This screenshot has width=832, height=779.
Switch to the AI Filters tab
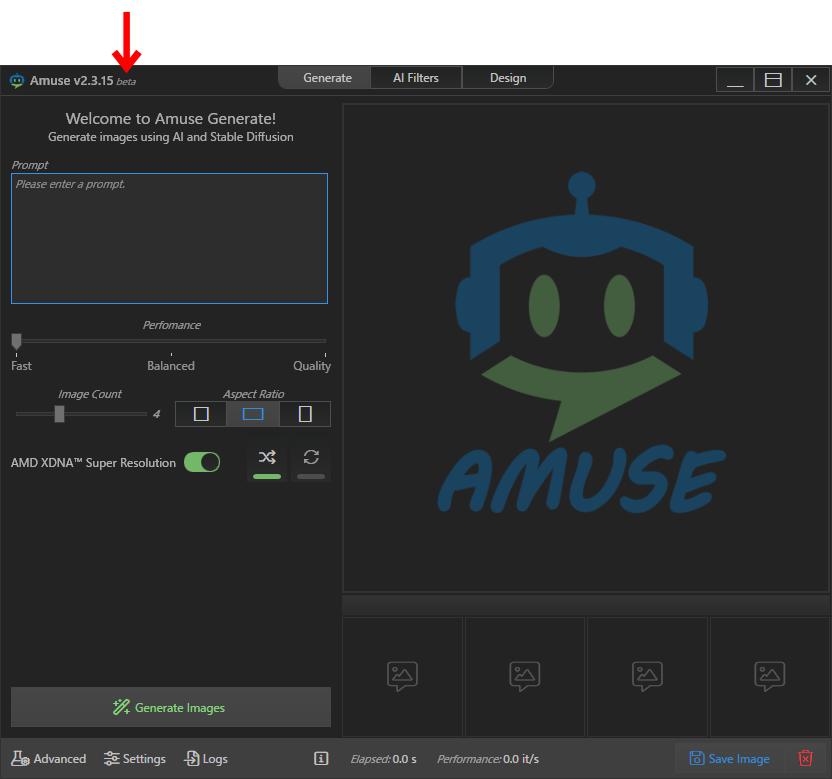pos(416,78)
